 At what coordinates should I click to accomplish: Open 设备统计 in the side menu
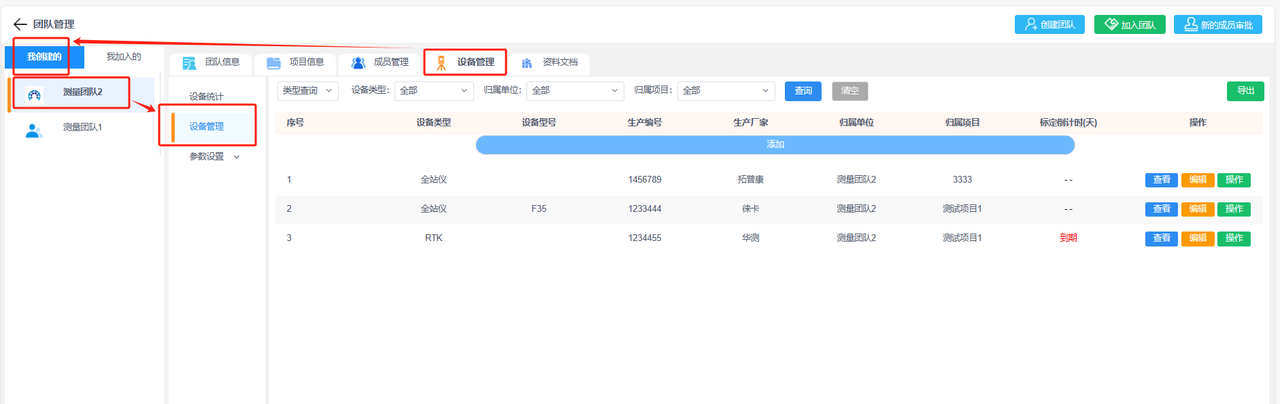[206, 97]
